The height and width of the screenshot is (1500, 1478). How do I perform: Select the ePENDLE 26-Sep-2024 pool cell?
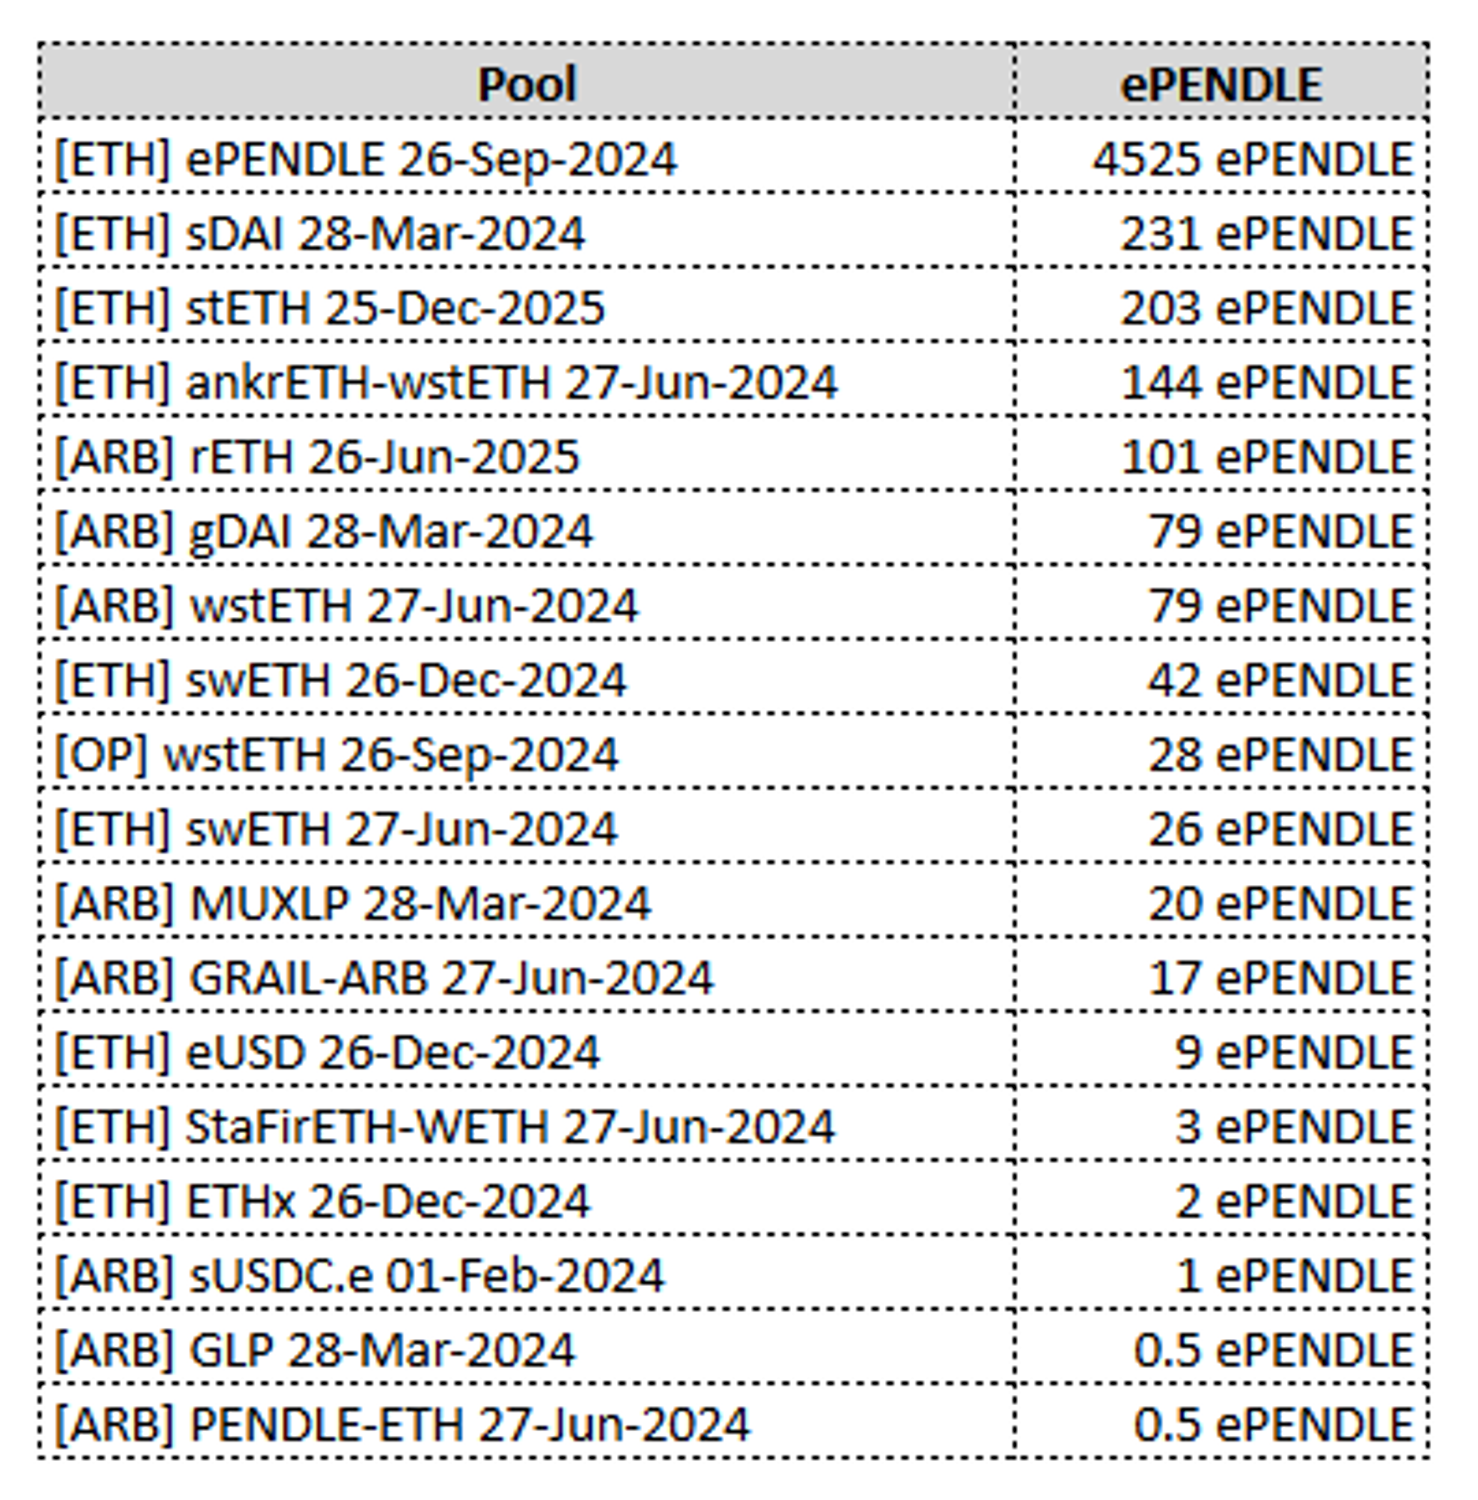(x=366, y=159)
